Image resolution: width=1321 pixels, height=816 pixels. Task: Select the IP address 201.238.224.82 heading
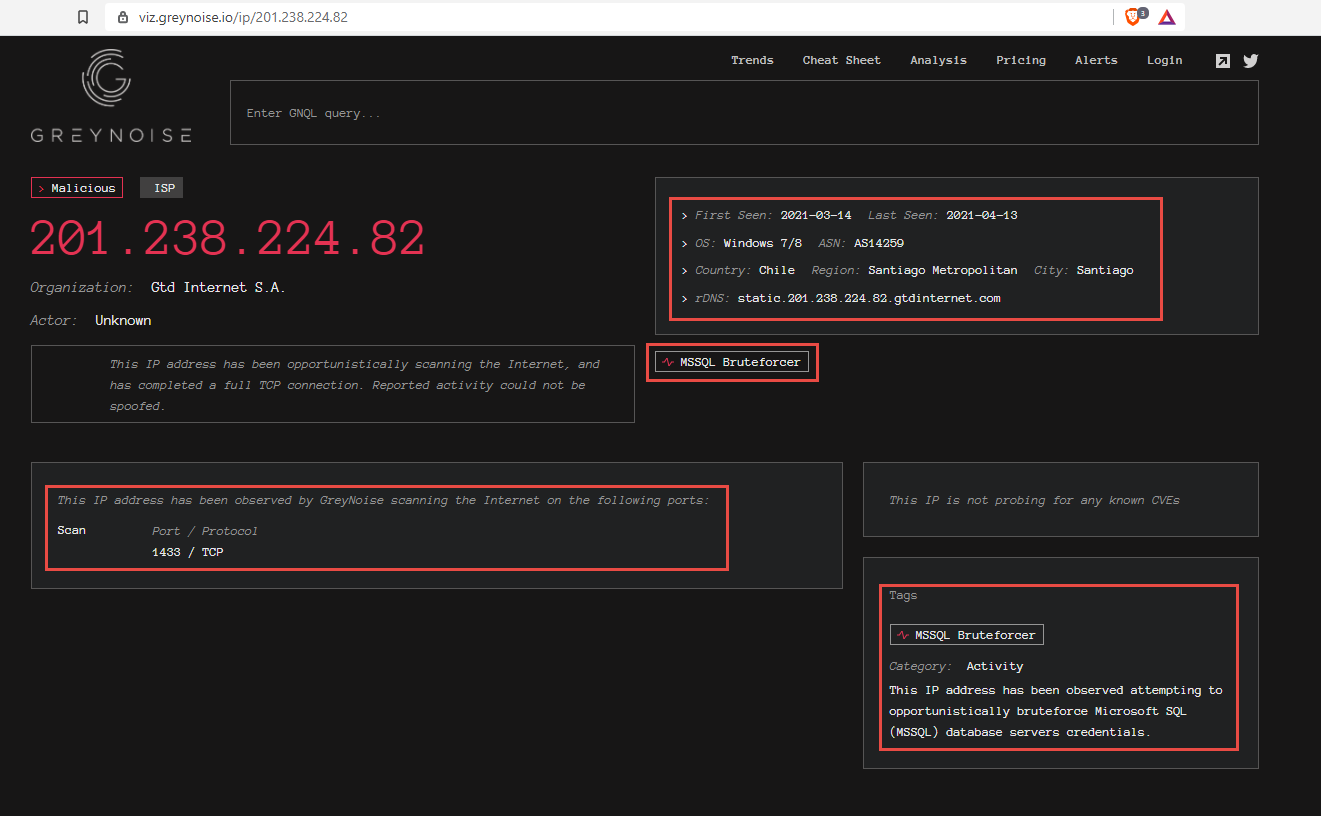(228, 240)
